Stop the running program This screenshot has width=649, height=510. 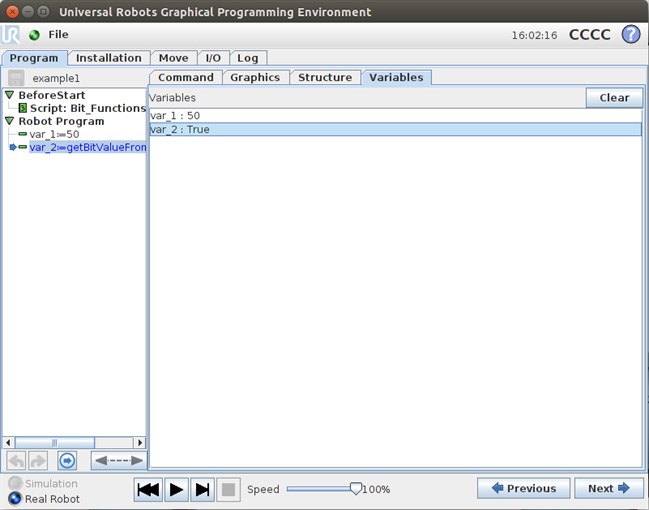[228, 490]
